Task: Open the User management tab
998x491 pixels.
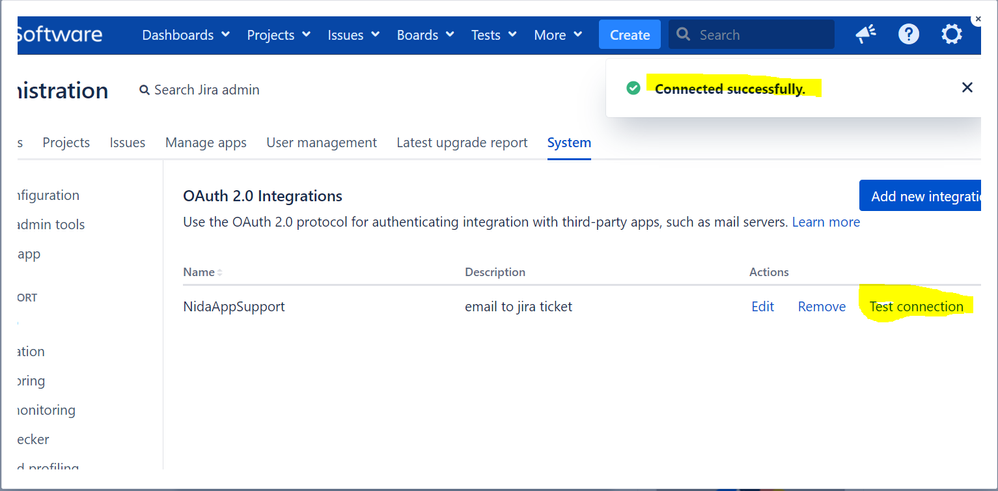Action: pos(321,143)
